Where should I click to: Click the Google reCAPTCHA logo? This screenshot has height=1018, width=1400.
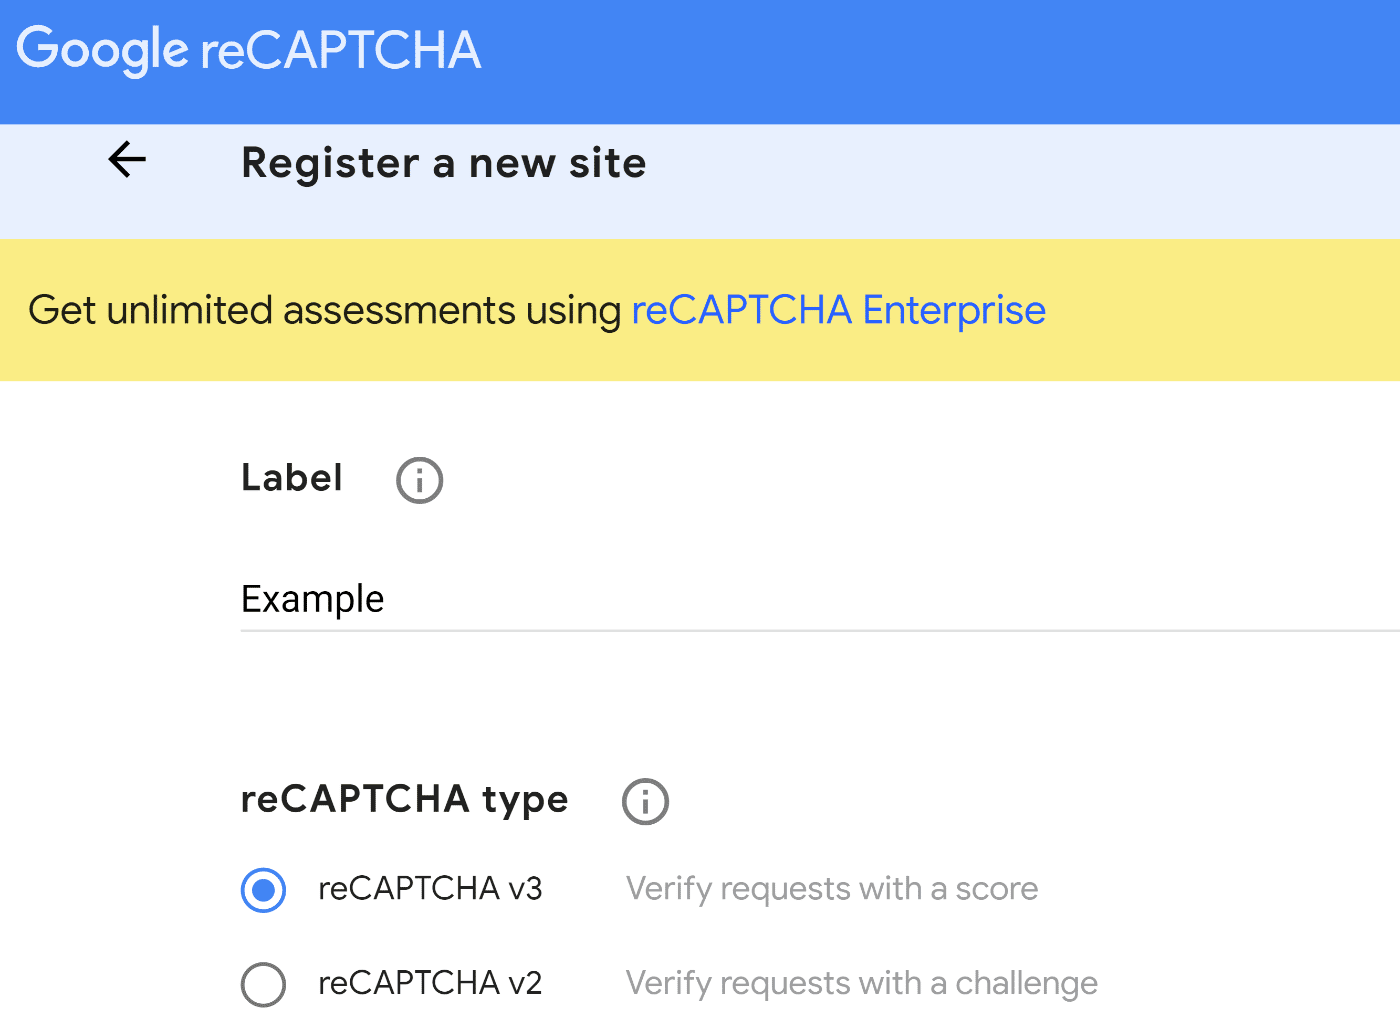click(252, 47)
